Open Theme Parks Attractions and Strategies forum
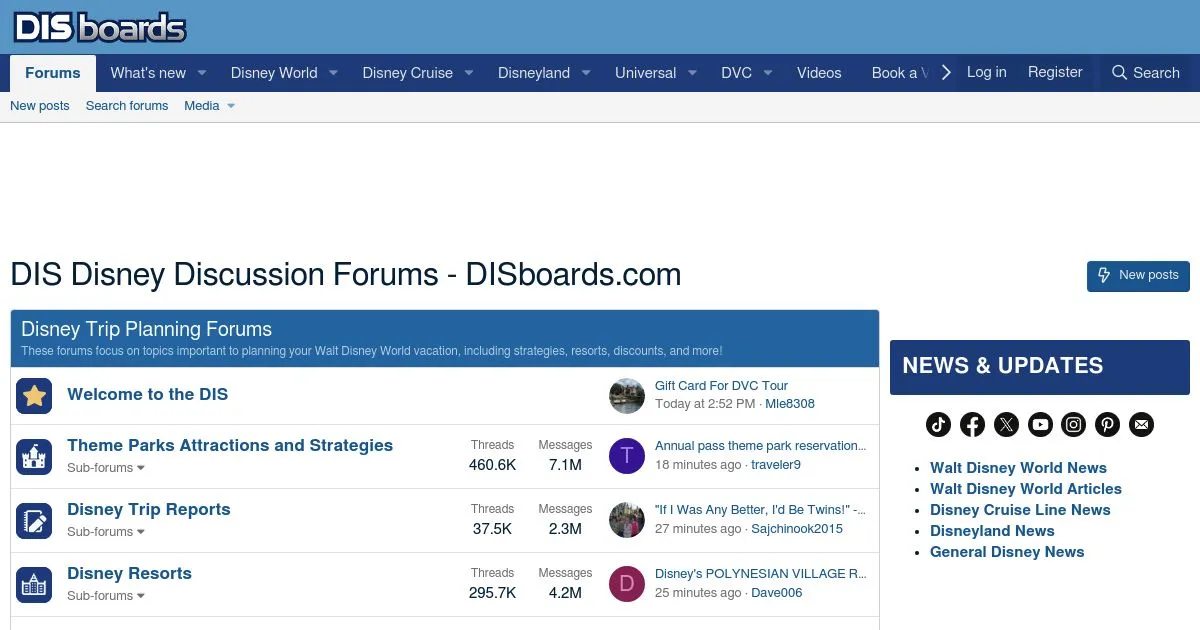Image resolution: width=1200 pixels, height=630 pixels. click(230, 446)
